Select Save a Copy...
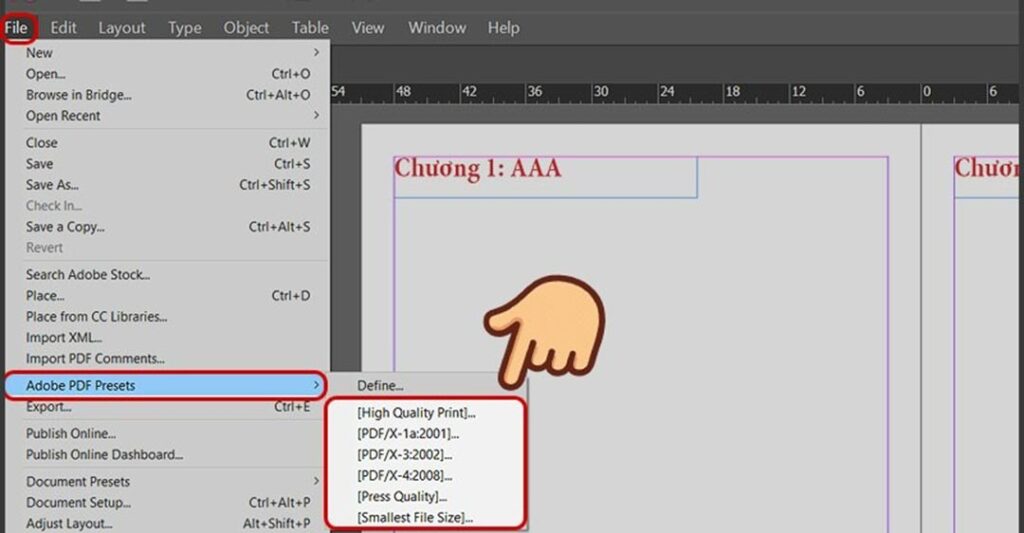This screenshot has height=533, width=1024. (x=167, y=227)
